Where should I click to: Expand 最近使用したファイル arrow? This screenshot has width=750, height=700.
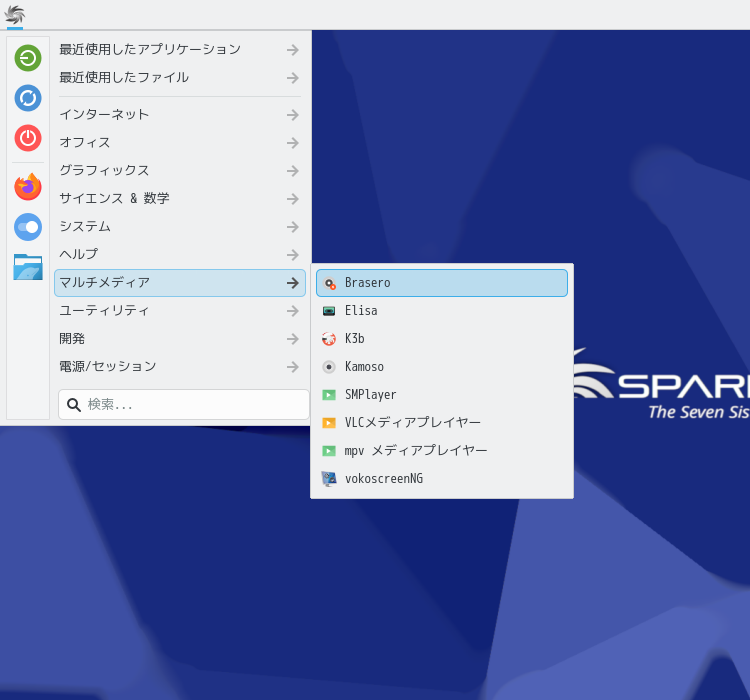(x=293, y=78)
